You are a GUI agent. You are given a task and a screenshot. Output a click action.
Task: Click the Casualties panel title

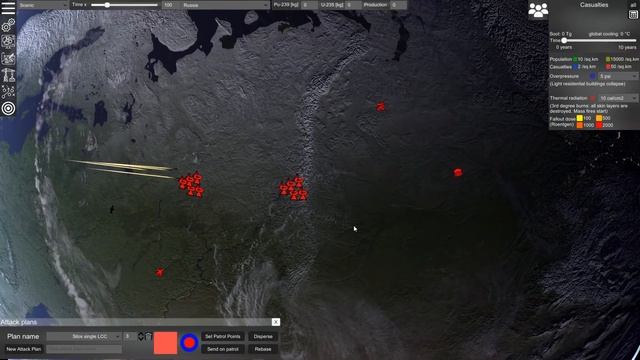pyautogui.click(x=594, y=5)
